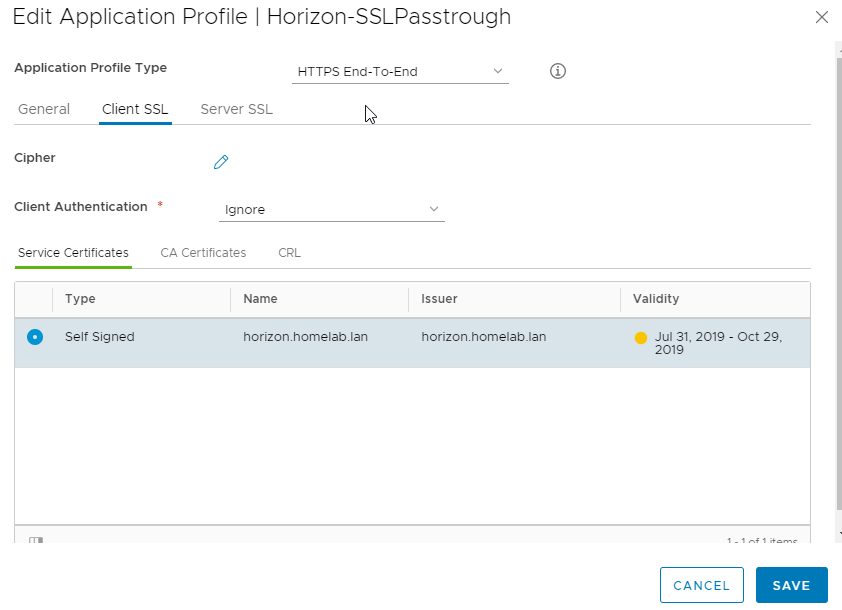This screenshot has height=610, width=842.
Task: Switch to the CA Certificates sub-tab
Action: (203, 253)
